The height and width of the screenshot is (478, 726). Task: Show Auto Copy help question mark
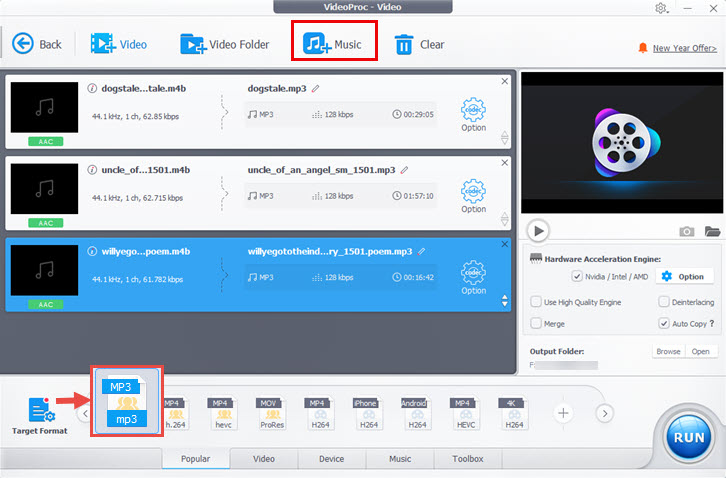pos(712,323)
